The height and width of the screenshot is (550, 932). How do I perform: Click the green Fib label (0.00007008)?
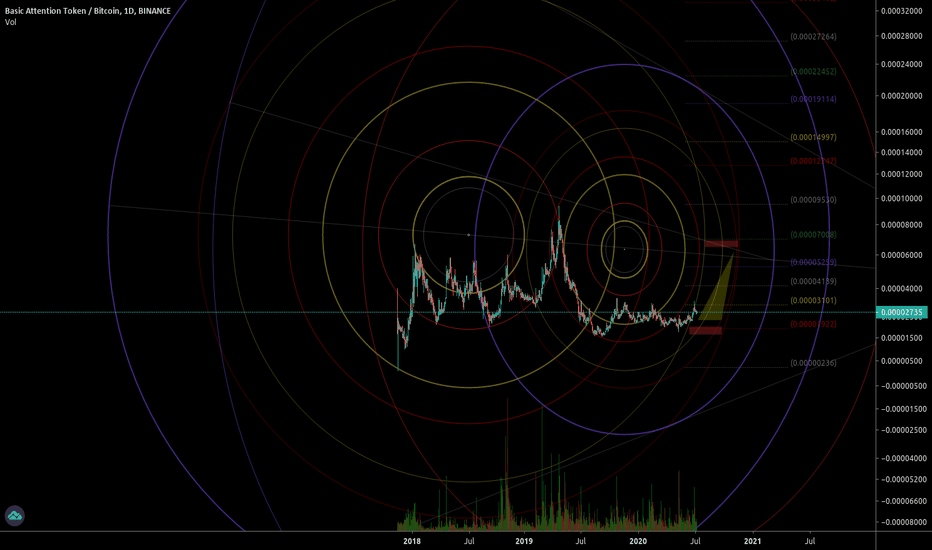point(813,235)
